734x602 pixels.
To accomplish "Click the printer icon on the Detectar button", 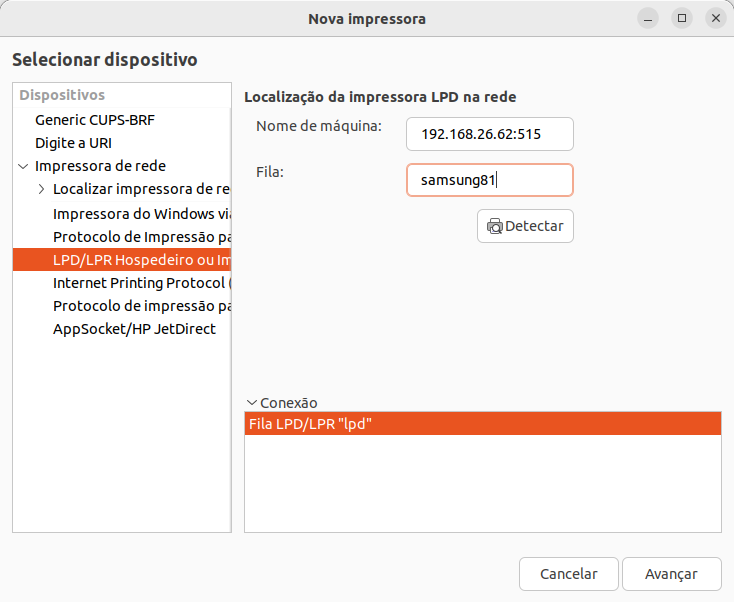I will 494,226.
